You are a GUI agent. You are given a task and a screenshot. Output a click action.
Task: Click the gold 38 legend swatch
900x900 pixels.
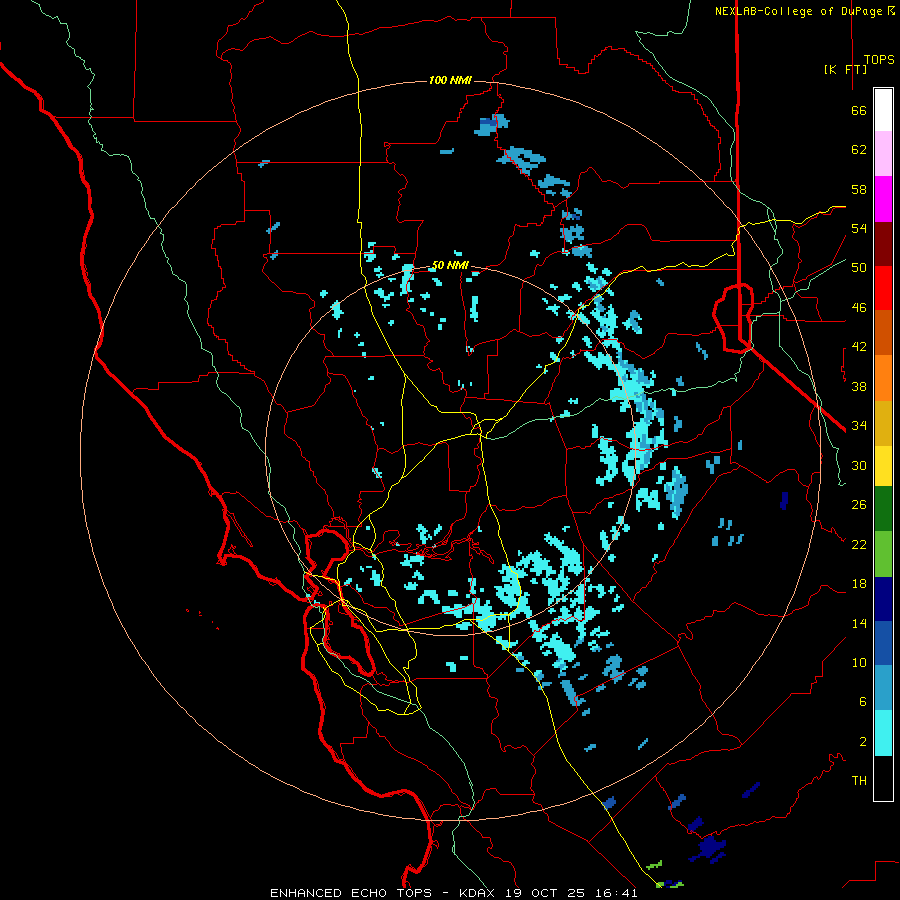coord(883,424)
